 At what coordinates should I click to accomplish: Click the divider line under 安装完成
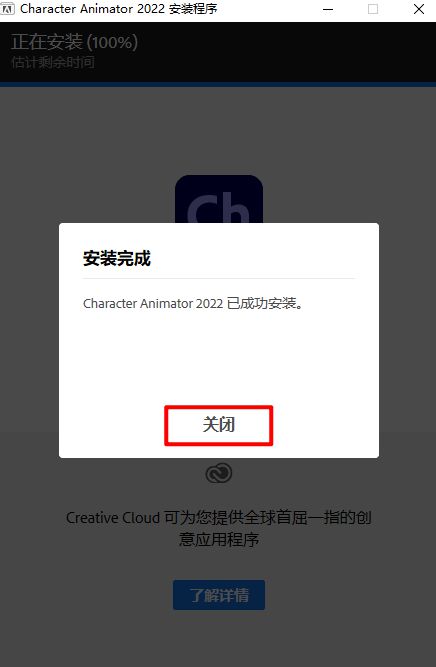point(219,279)
